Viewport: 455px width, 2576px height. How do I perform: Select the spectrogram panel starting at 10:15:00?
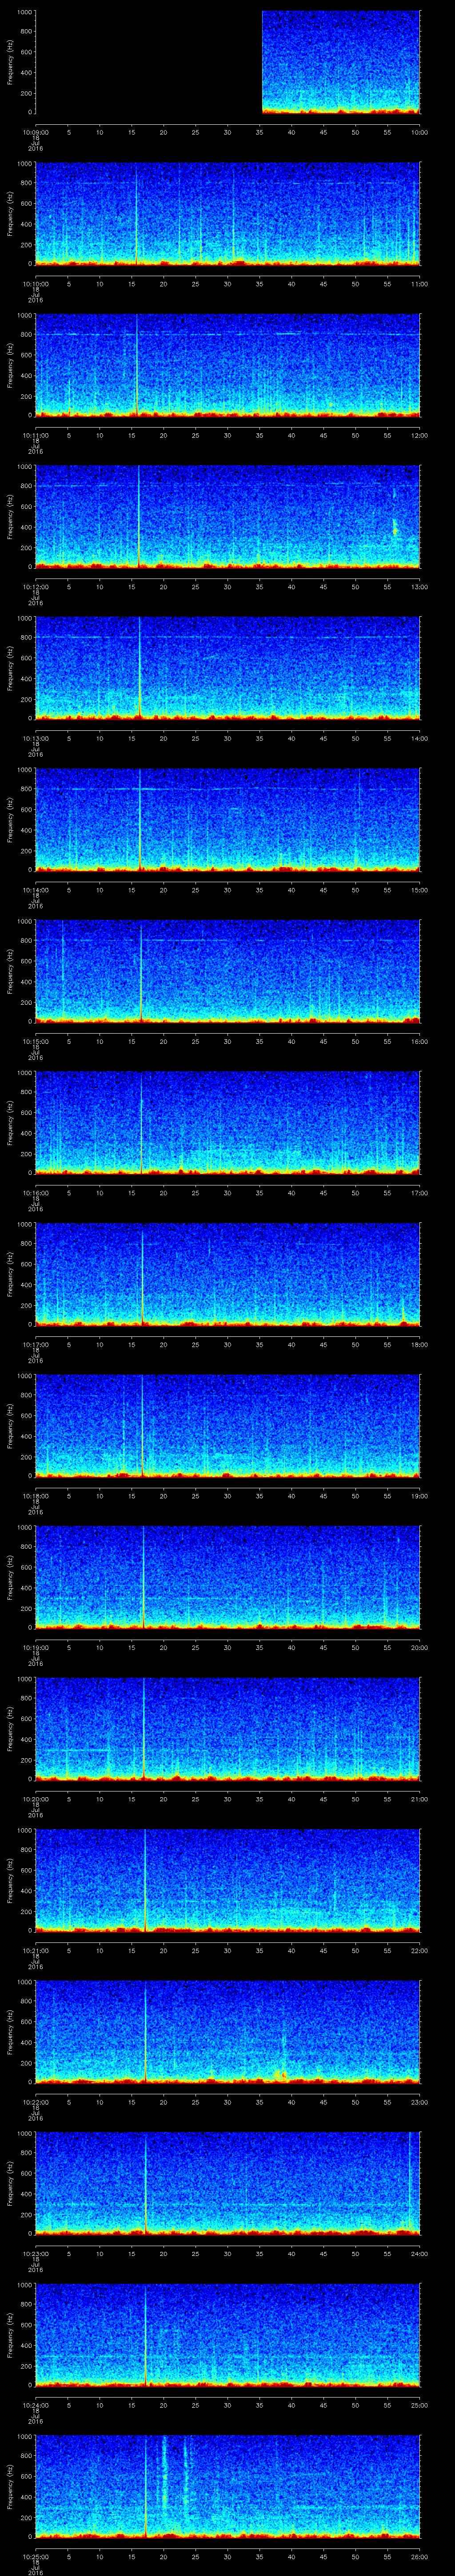pos(227,971)
